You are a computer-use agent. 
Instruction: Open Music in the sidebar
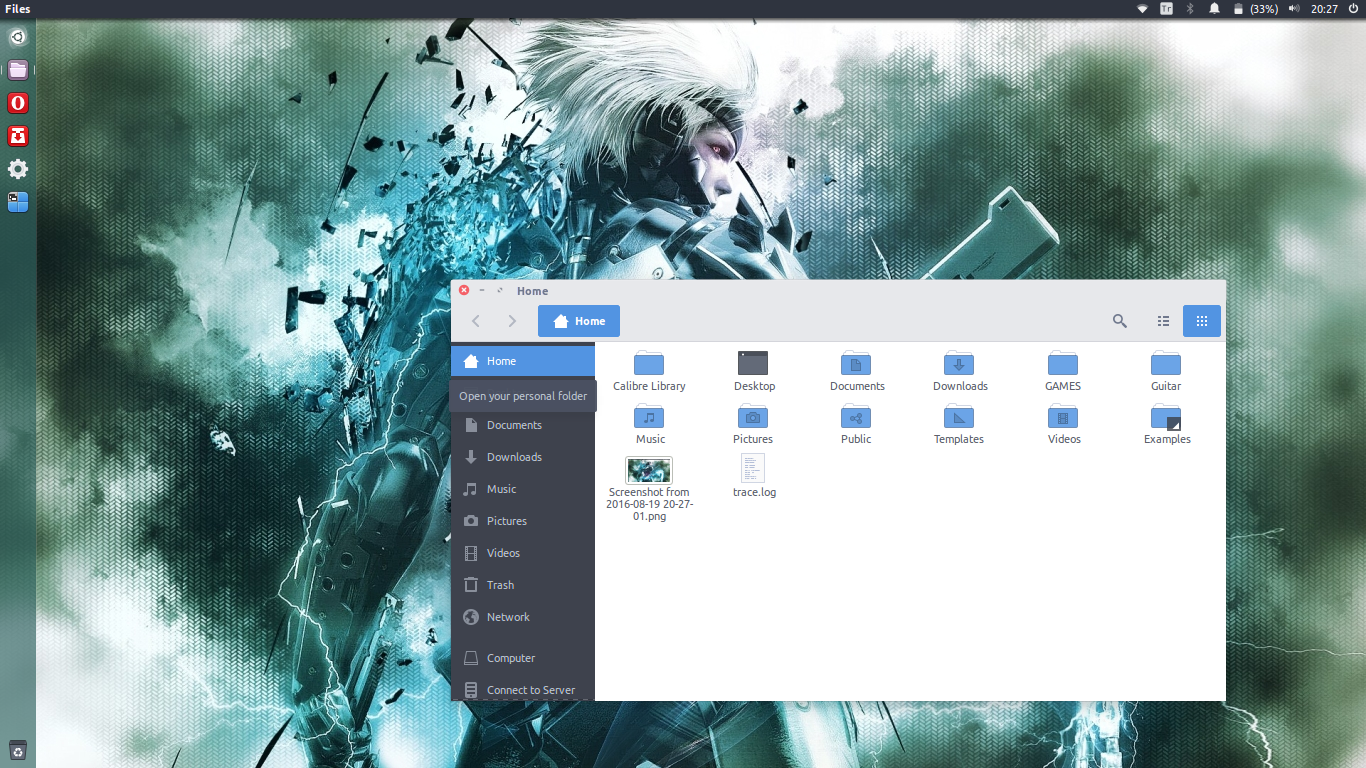(x=523, y=489)
